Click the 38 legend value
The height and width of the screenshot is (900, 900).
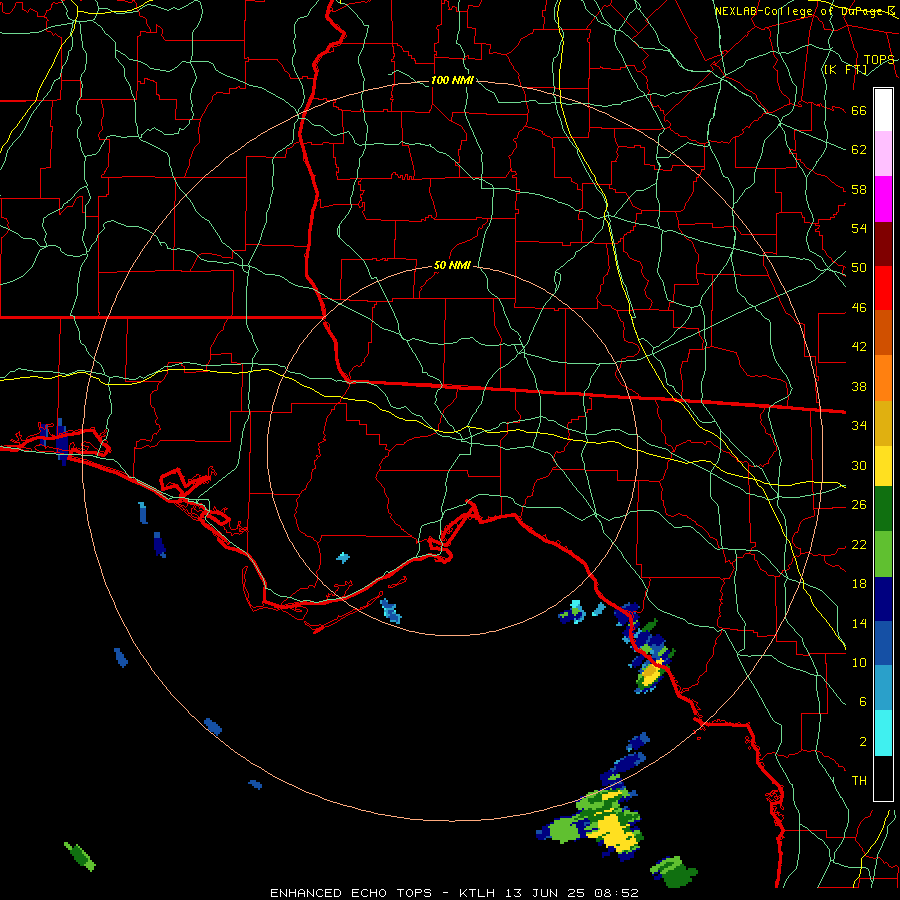pos(859,386)
